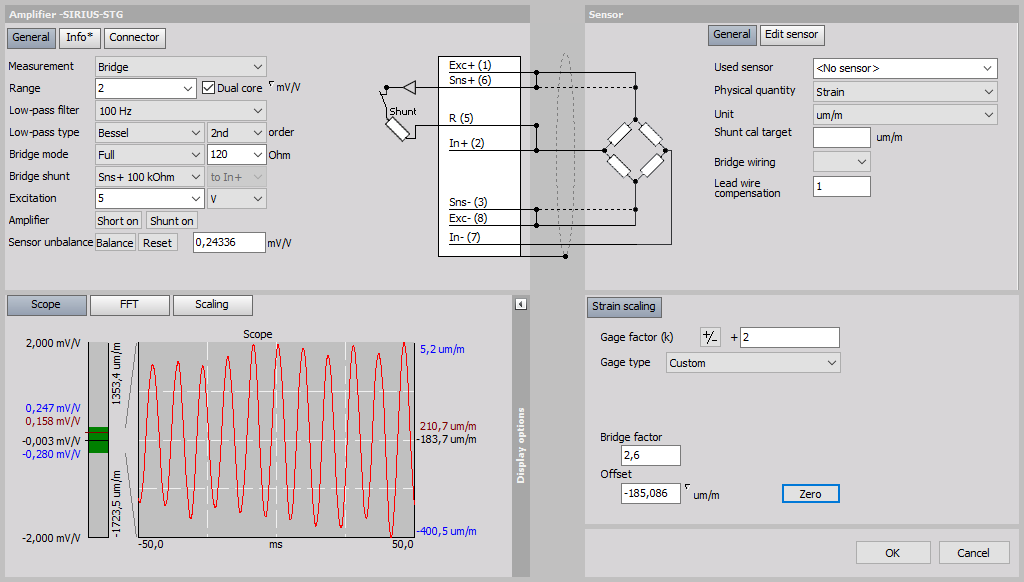This screenshot has height=582, width=1024.
Task: Expand the Bridge wiring dropdown
Action: [x=841, y=161]
